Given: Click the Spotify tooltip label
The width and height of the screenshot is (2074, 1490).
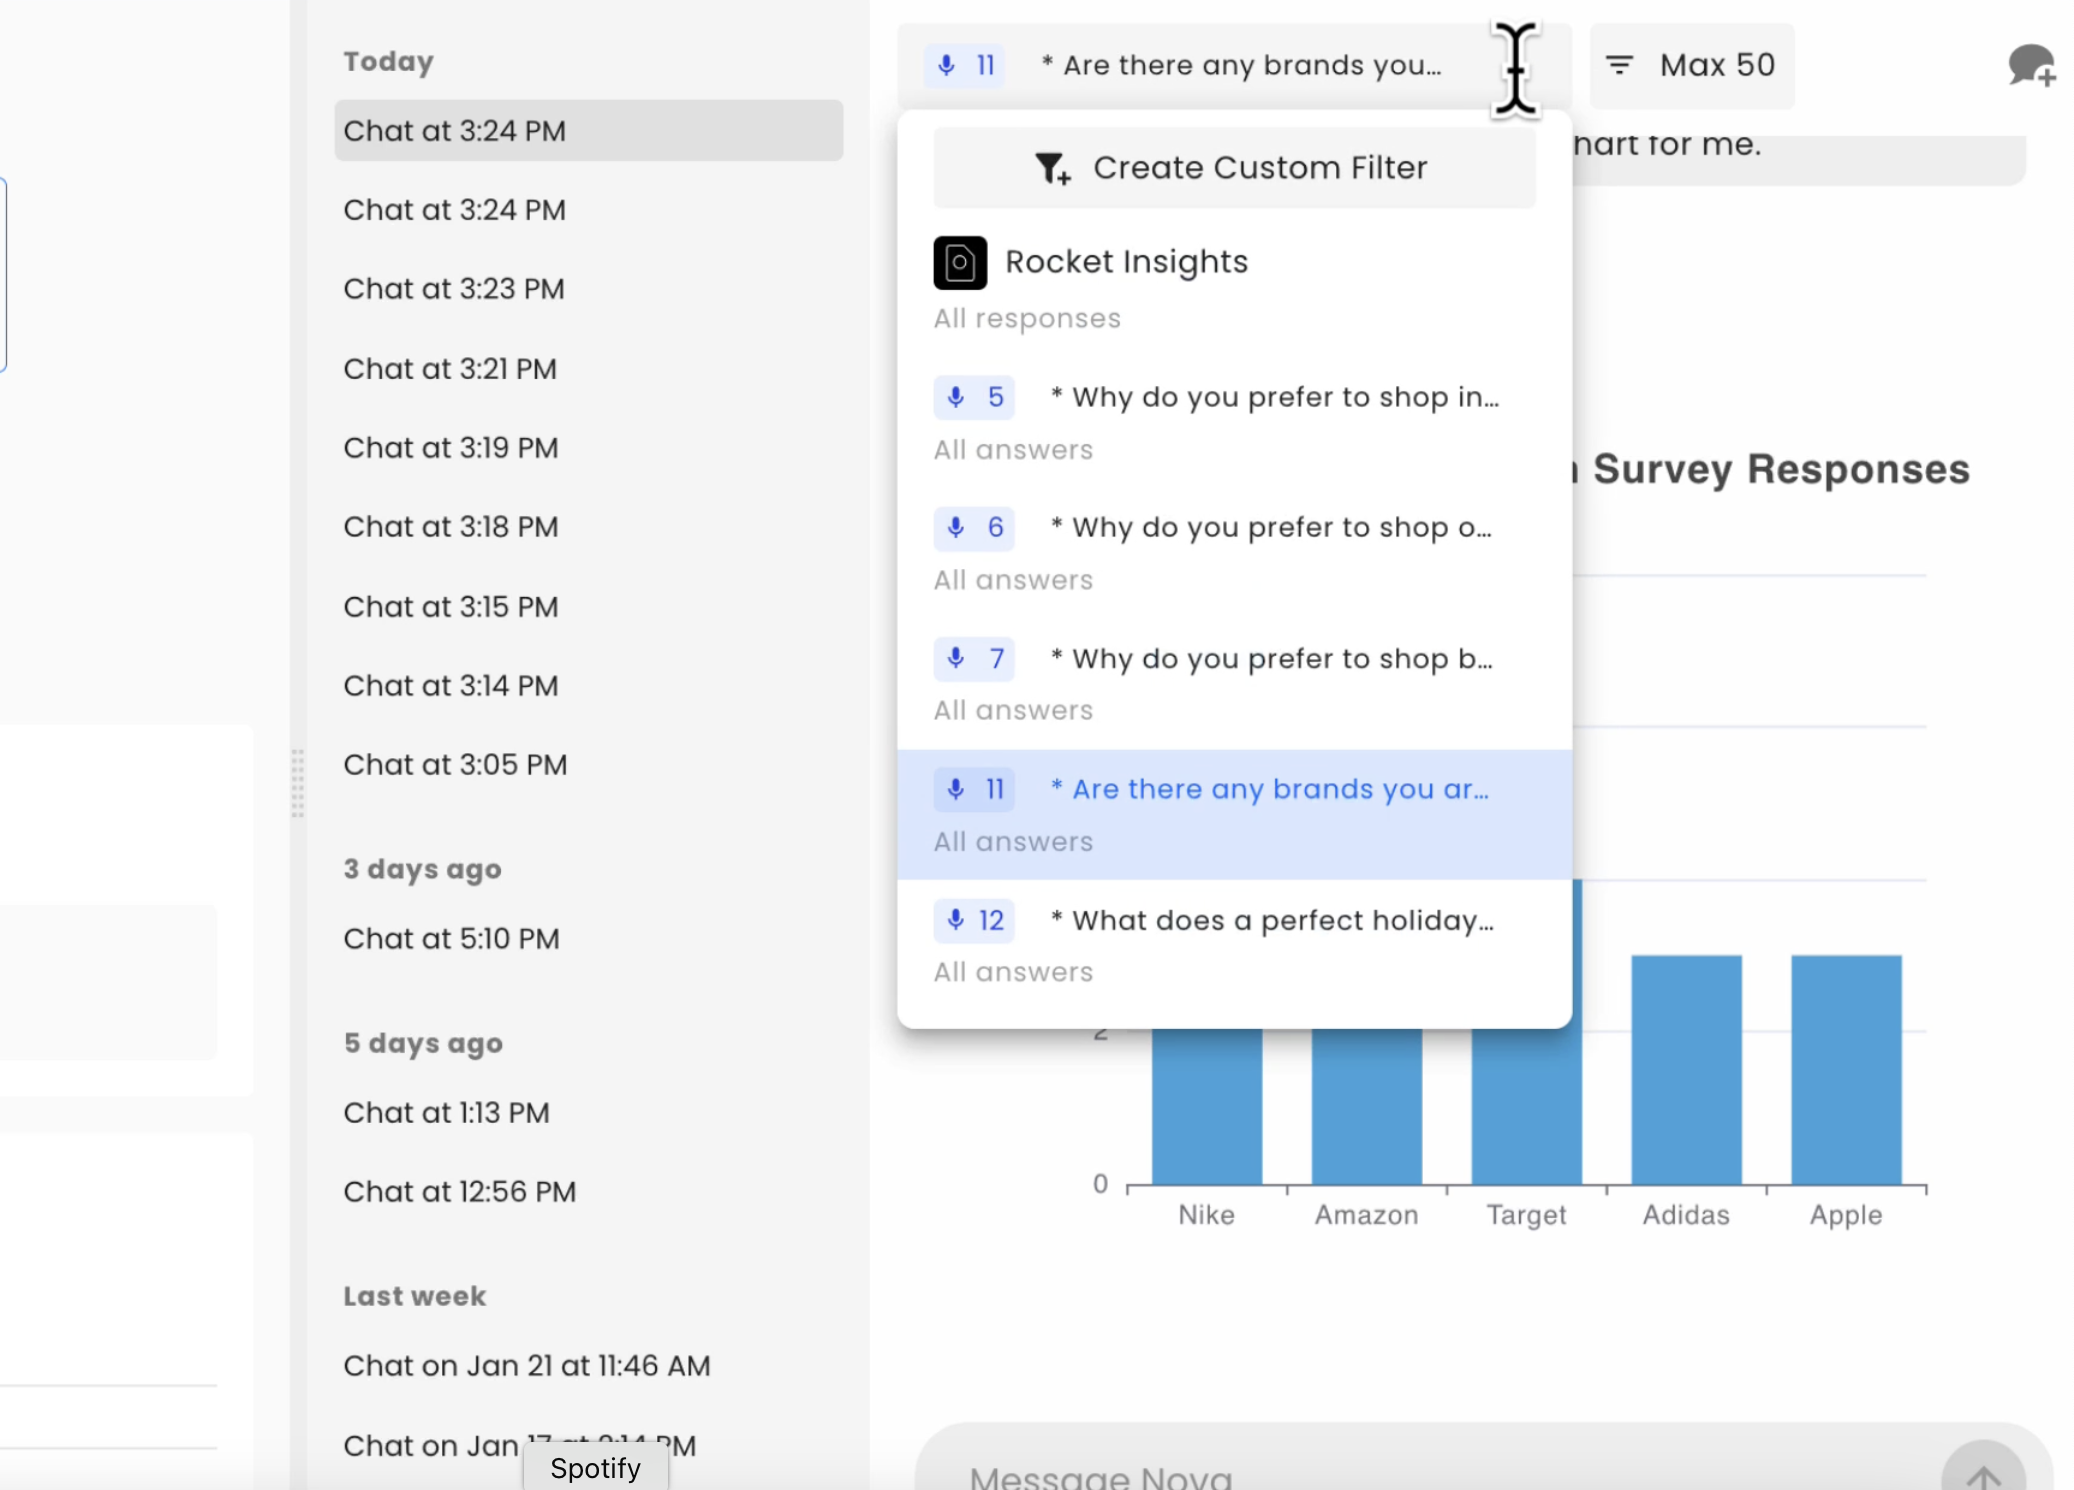Looking at the screenshot, I should (596, 1467).
